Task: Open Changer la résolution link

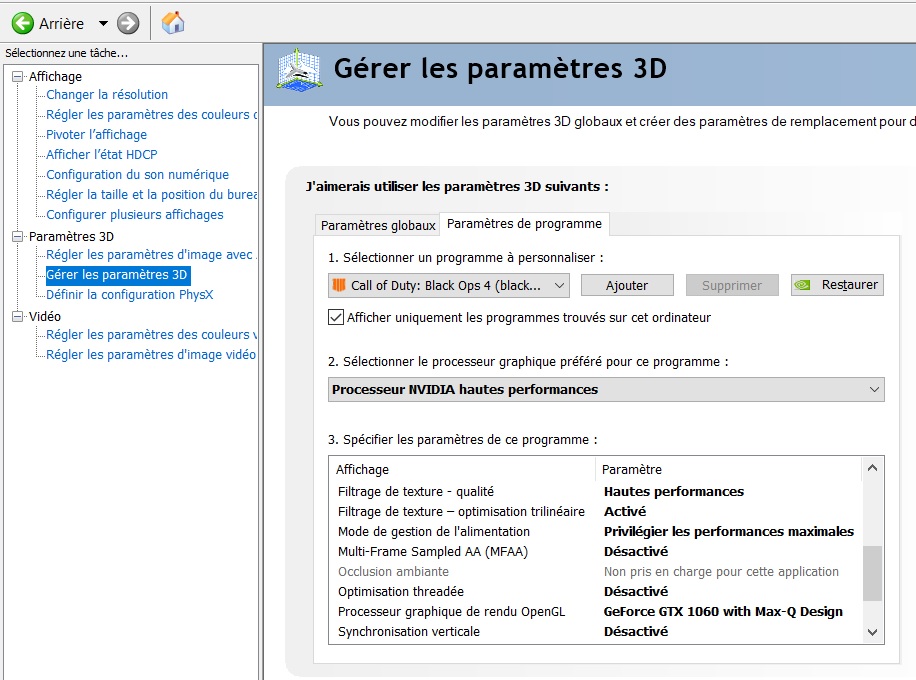Action: 107,95
